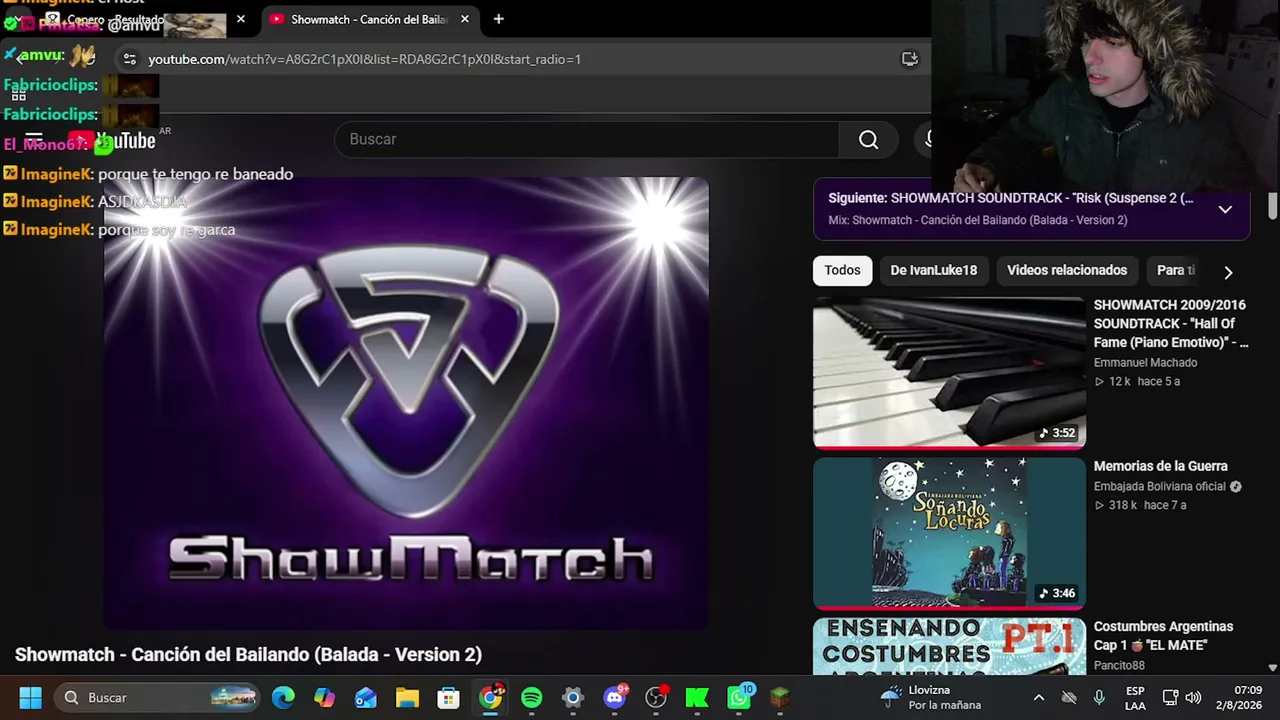Open Spotify from the taskbar
The height and width of the screenshot is (720, 1280).
pyautogui.click(x=531, y=698)
